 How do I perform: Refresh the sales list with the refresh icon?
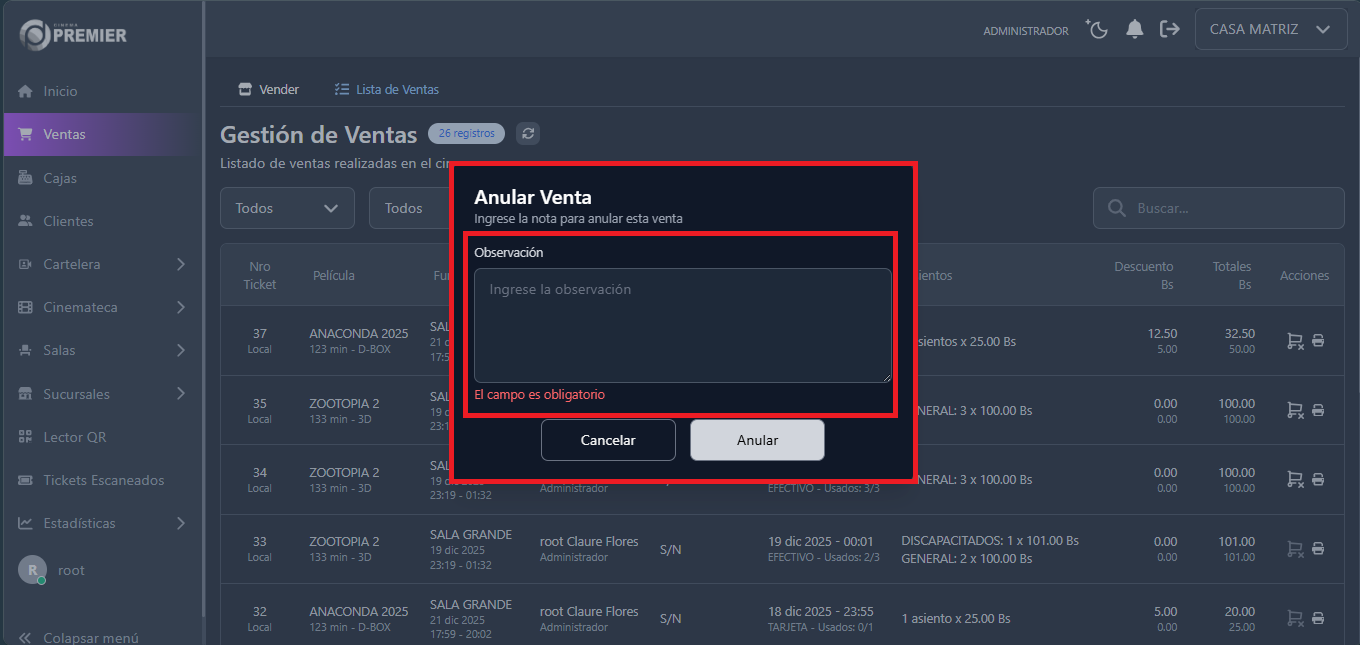click(x=527, y=133)
